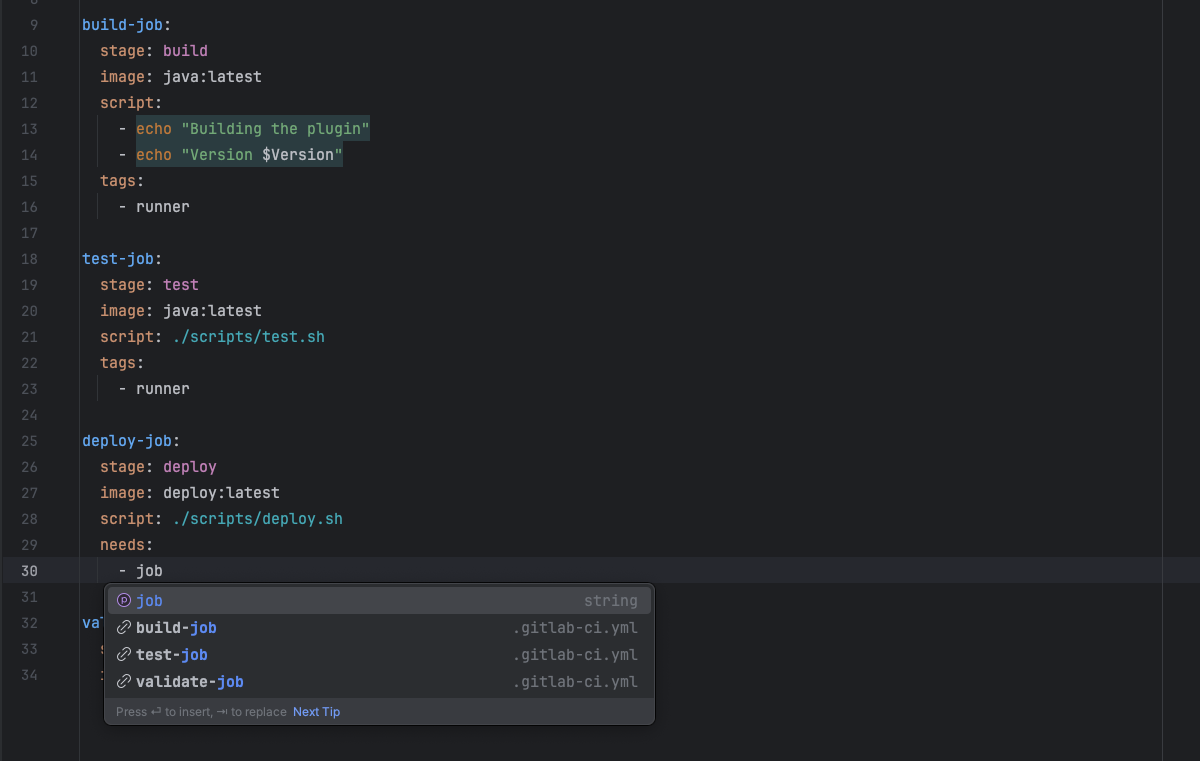Screen dimensions: 1200x761
Task: Click the link icon beside 'validate-job' suggestion
Action: pyautogui.click(x=124, y=682)
